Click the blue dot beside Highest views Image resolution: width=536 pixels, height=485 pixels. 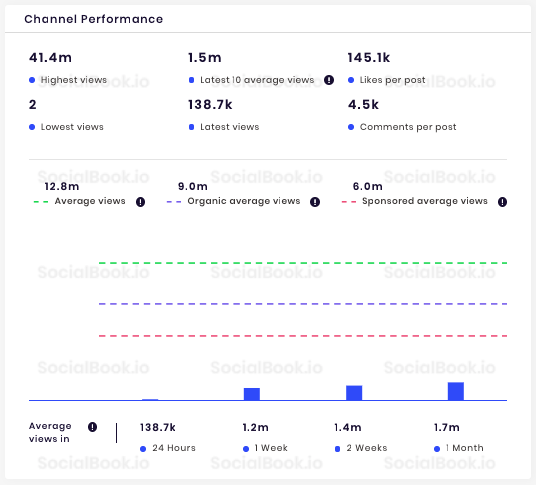point(32,80)
